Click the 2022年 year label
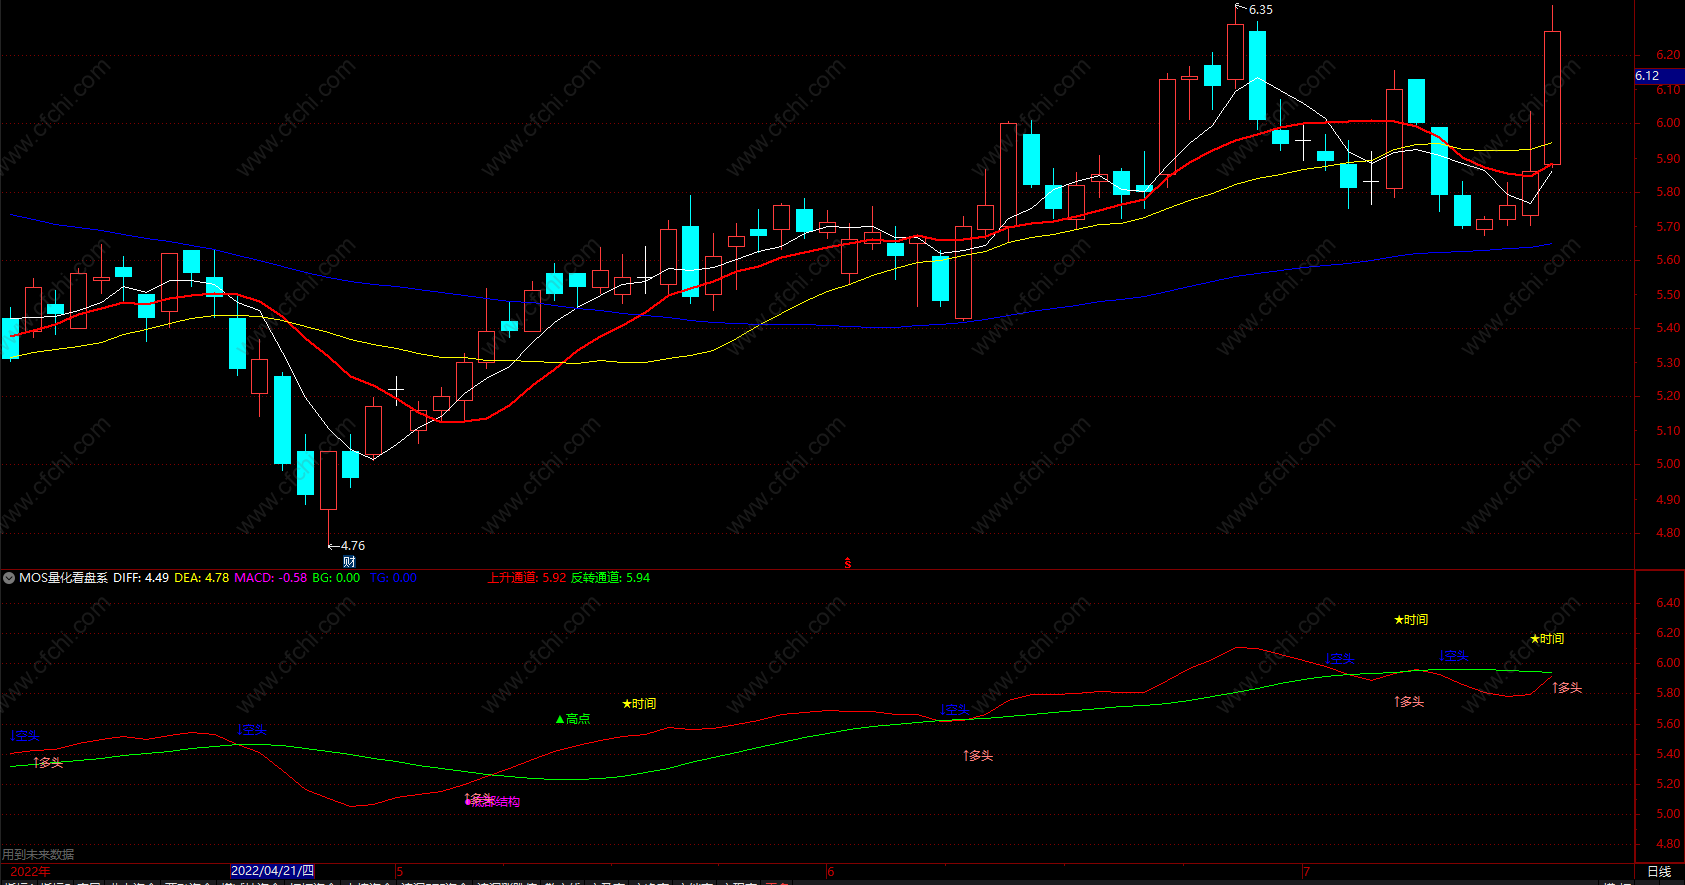The height and width of the screenshot is (885, 1685). [30, 872]
